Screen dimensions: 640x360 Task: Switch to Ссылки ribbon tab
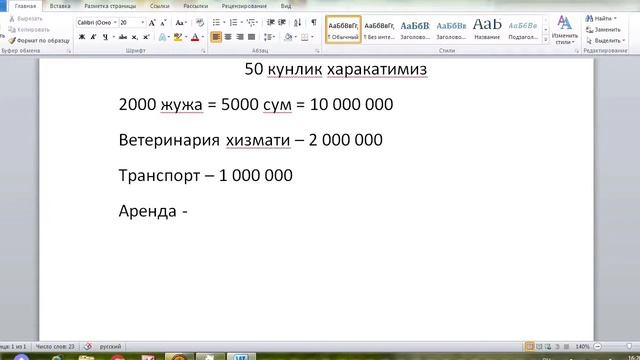(x=160, y=6)
